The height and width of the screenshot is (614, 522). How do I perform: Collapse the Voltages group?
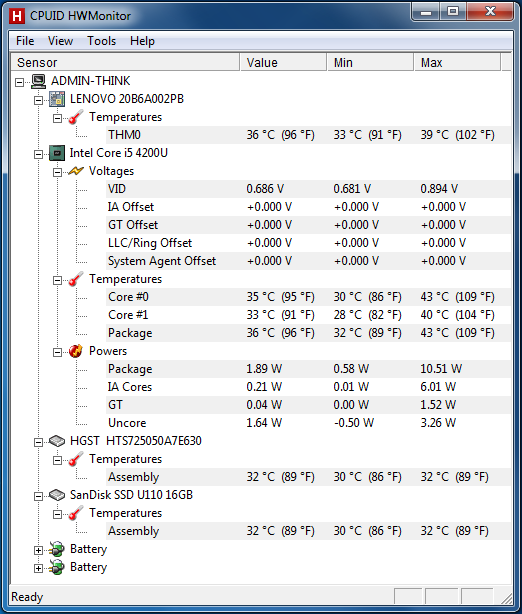57,172
